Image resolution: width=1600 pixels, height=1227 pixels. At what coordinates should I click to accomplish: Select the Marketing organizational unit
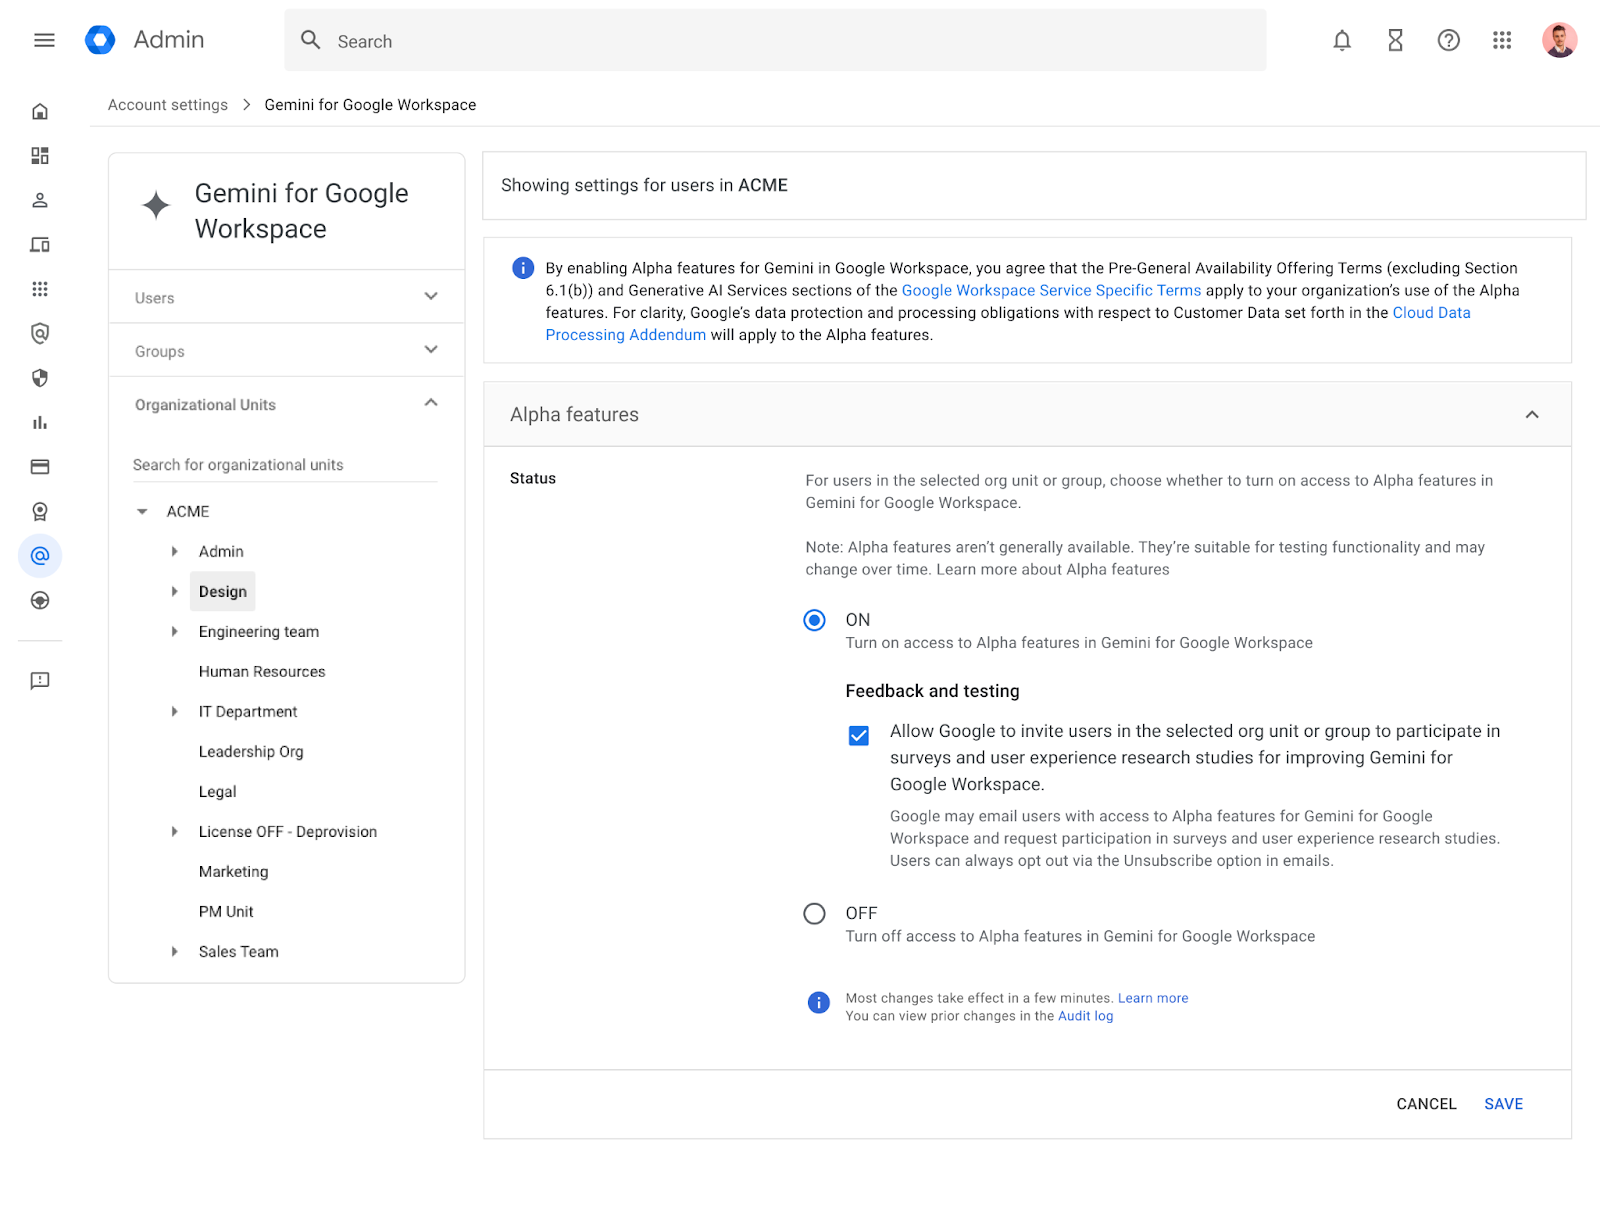point(233,872)
